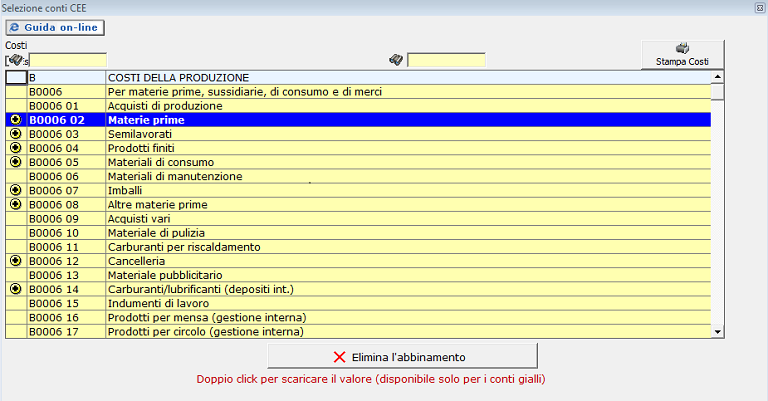Focus the right description search field
Screen dimensions: 768x401
click(x=446, y=60)
